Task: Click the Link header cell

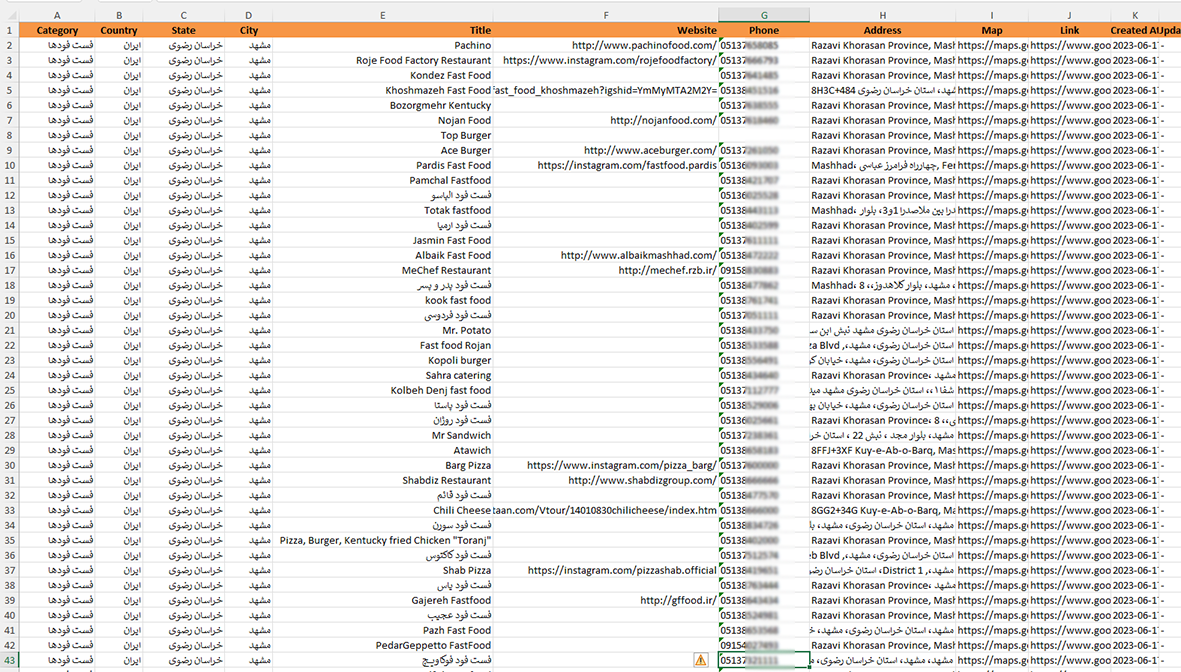Action: 1070,30
